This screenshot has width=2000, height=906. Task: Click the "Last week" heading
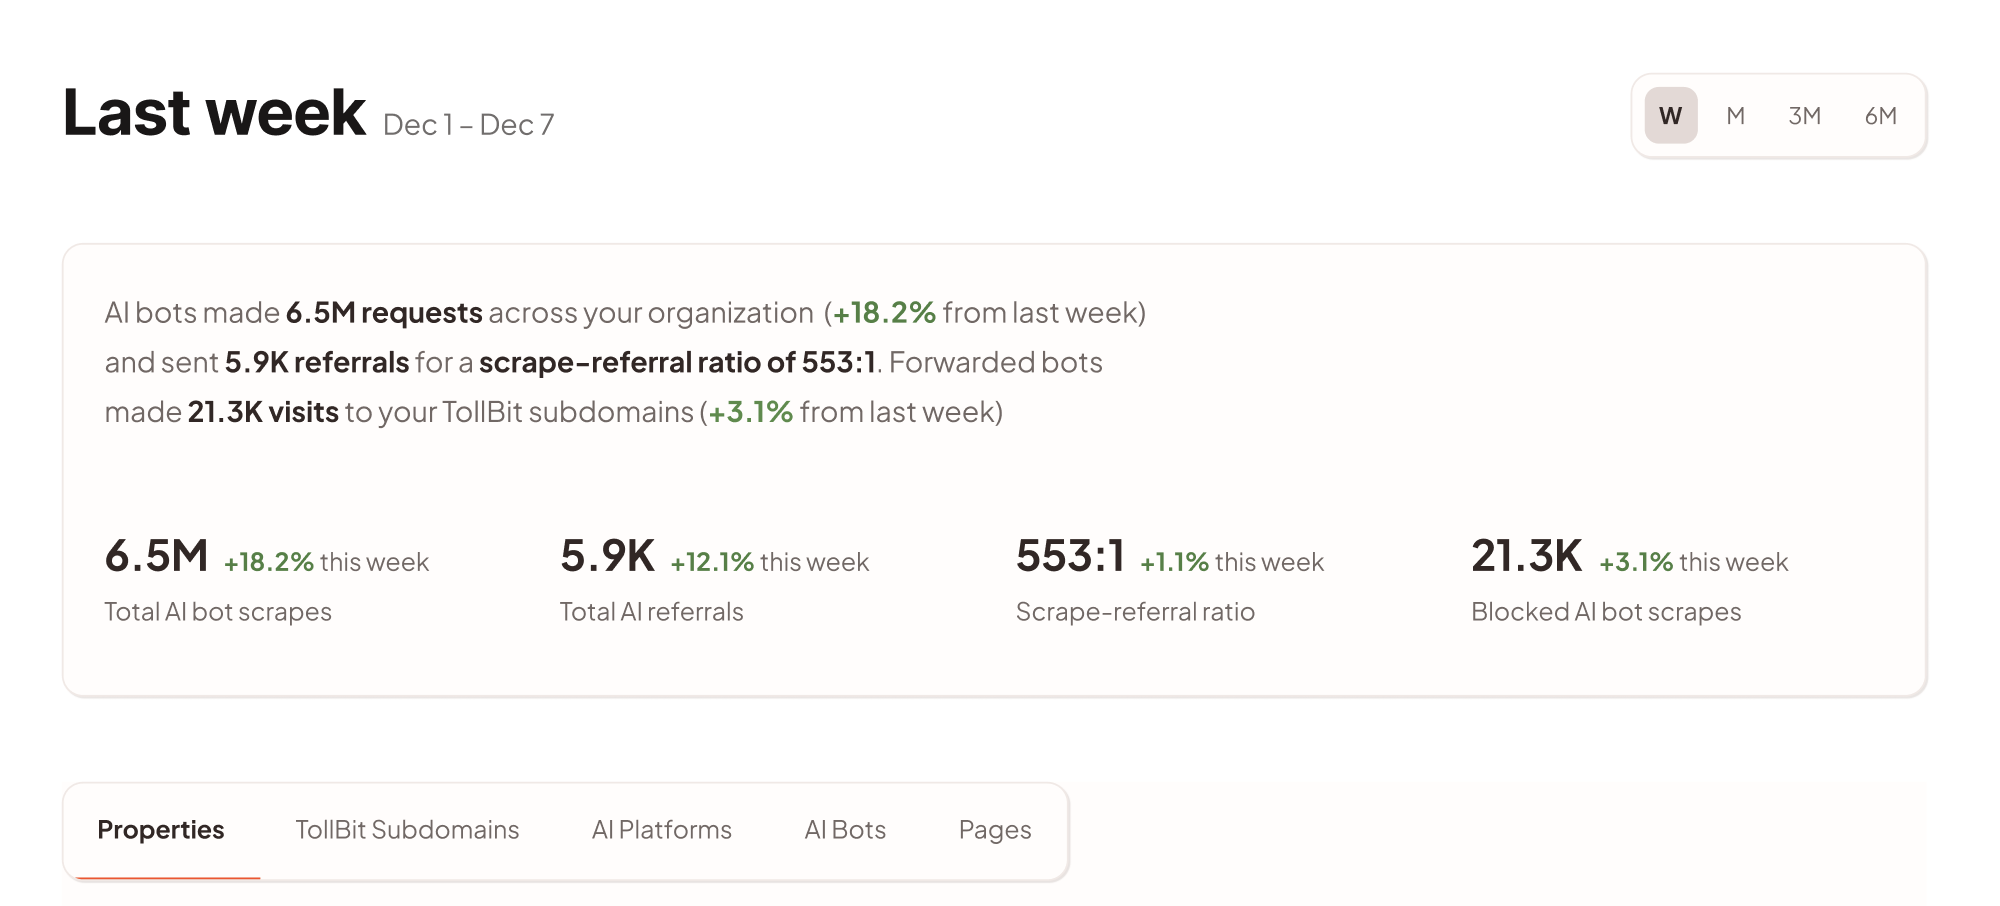click(x=214, y=112)
